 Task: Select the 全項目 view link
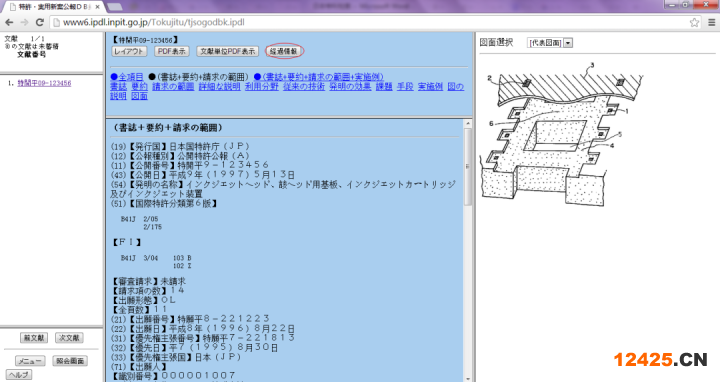[127, 77]
